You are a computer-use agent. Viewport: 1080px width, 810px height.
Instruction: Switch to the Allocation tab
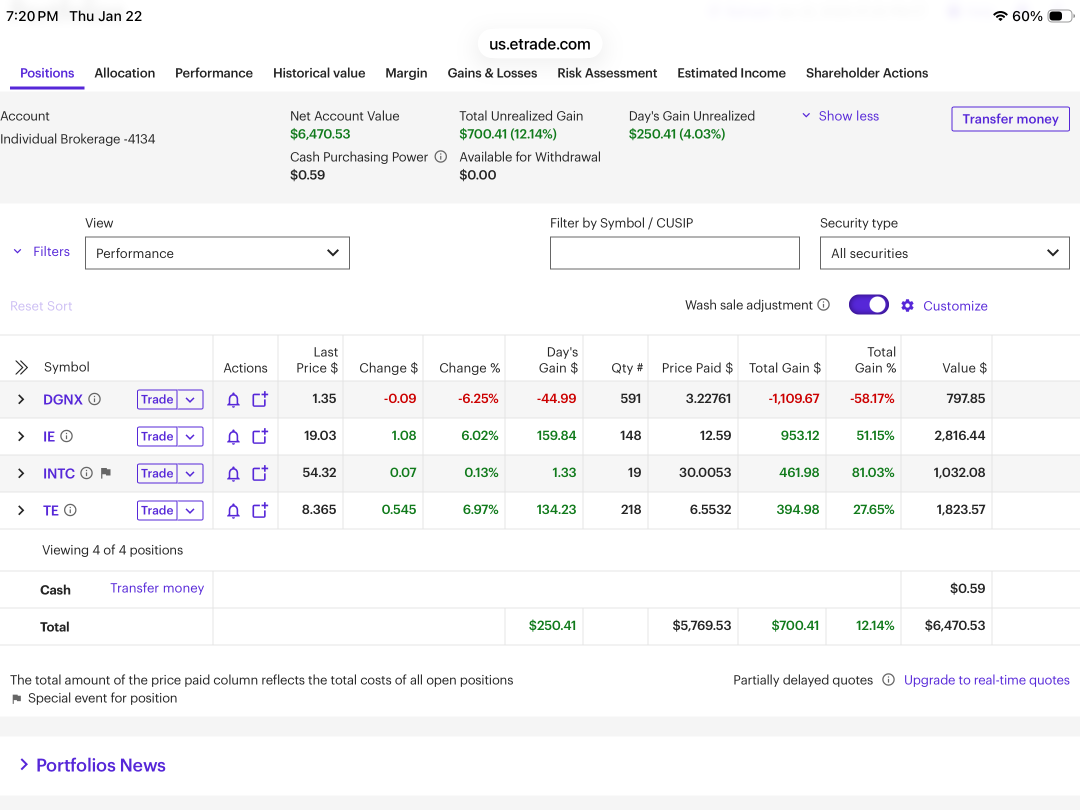[124, 73]
